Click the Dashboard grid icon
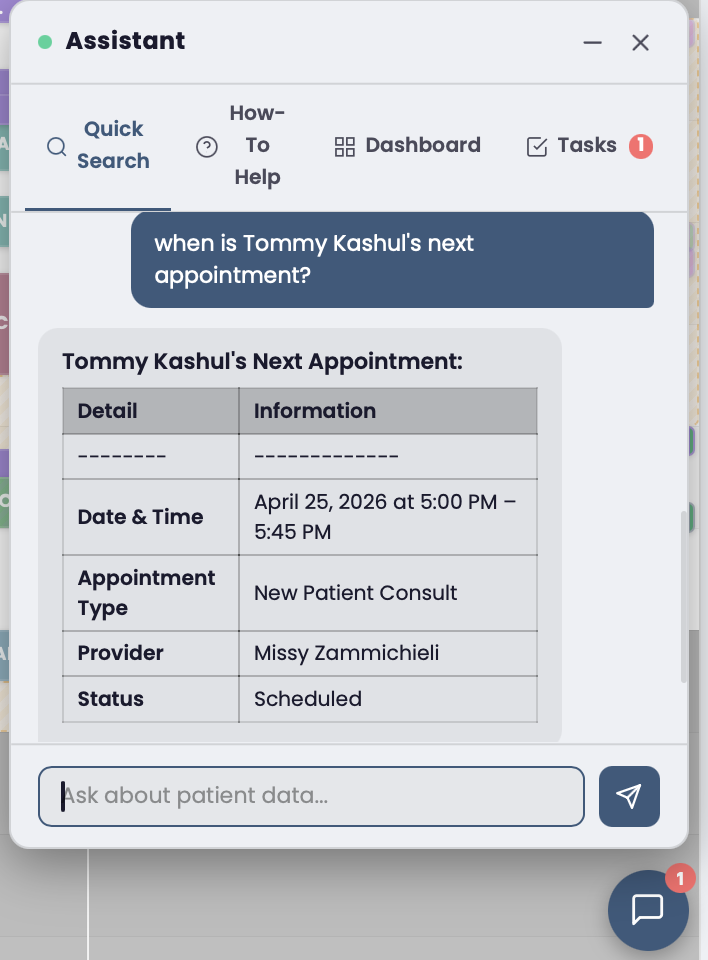The height and width of the screenshot is (960, 708). click(345, 146)
